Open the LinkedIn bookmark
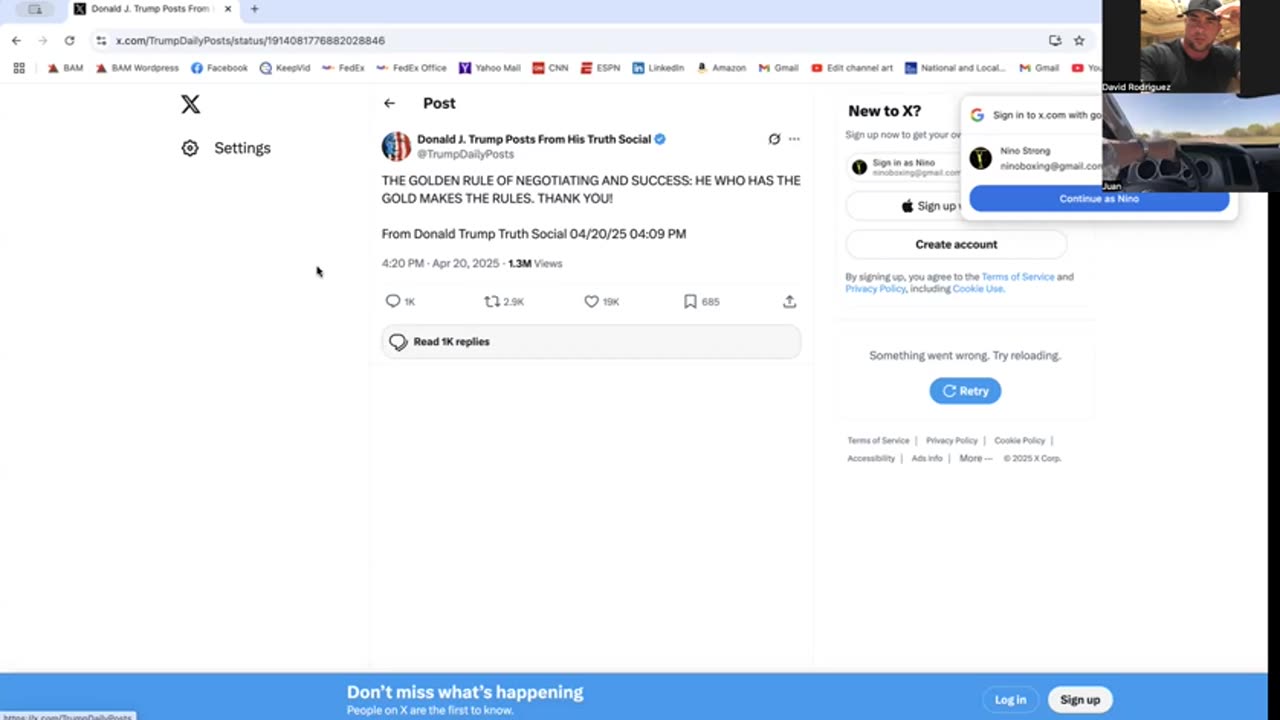The image size is (1280, 720). click(x=658, y=68)
